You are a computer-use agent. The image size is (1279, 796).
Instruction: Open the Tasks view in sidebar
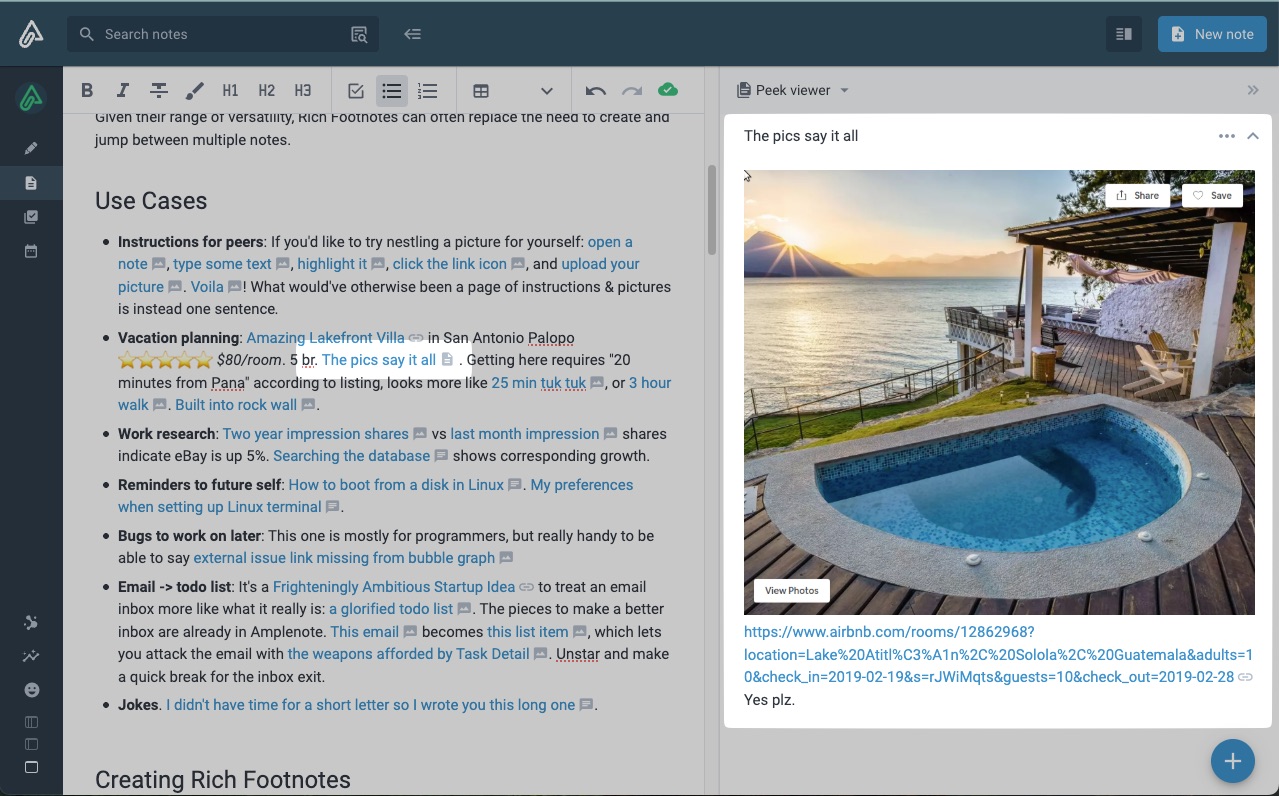pos(31,217)
